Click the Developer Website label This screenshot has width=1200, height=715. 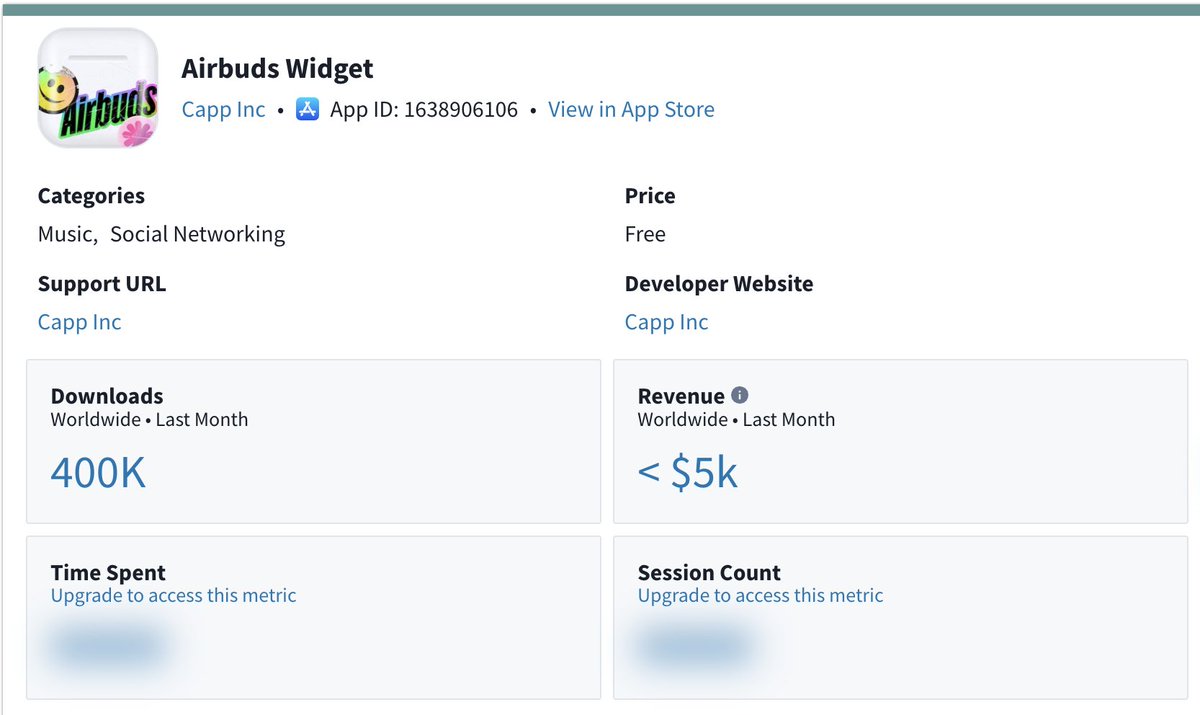(x=719, y=284)
